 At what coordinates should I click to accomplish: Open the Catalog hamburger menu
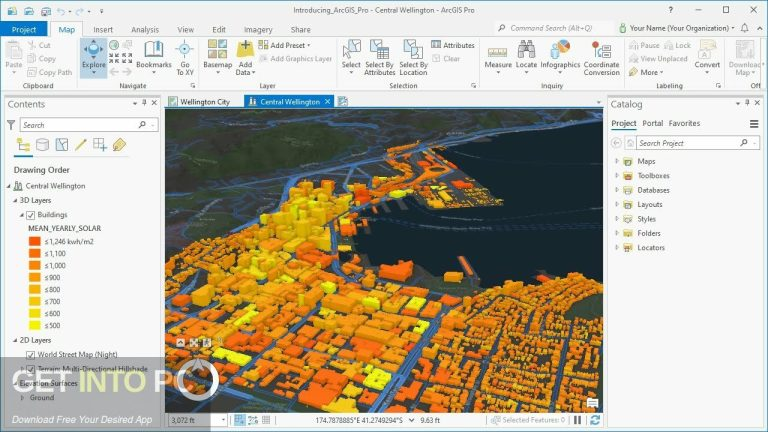754,124
